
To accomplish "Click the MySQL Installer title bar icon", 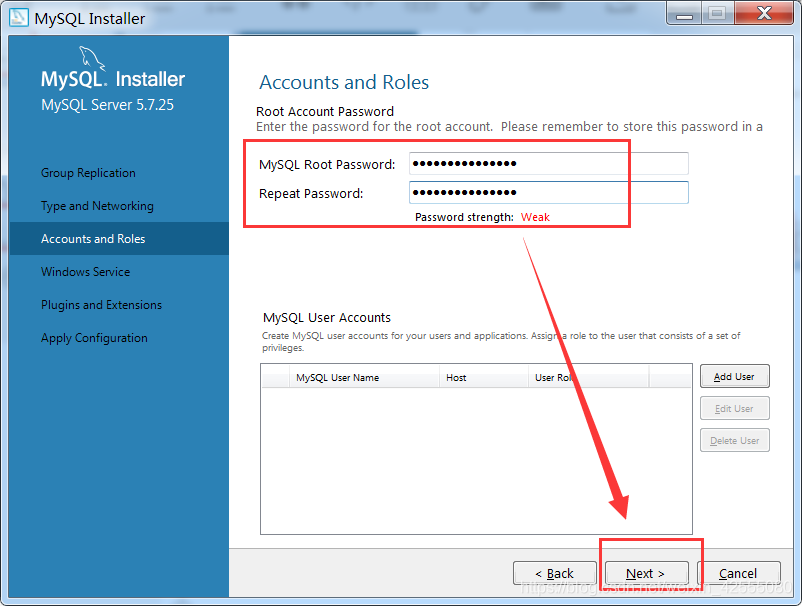I will tap(18, 18).
